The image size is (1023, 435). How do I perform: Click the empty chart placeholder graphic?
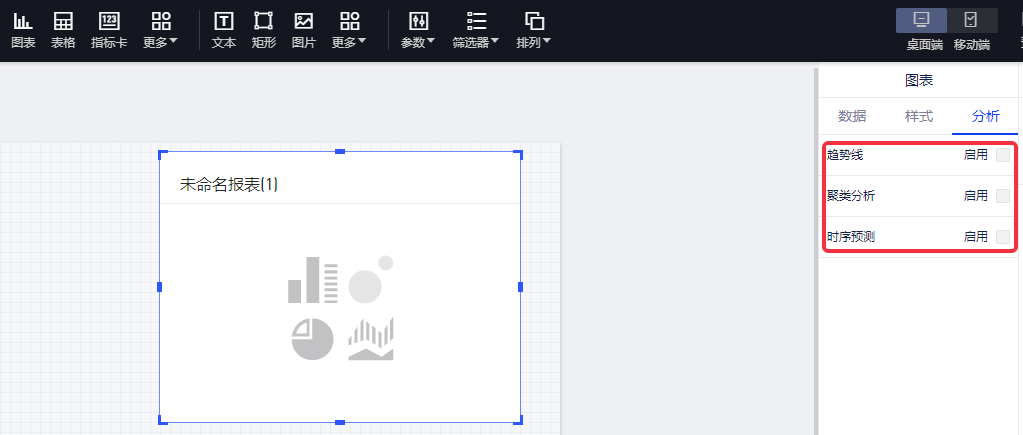click(x=340, y=308)
